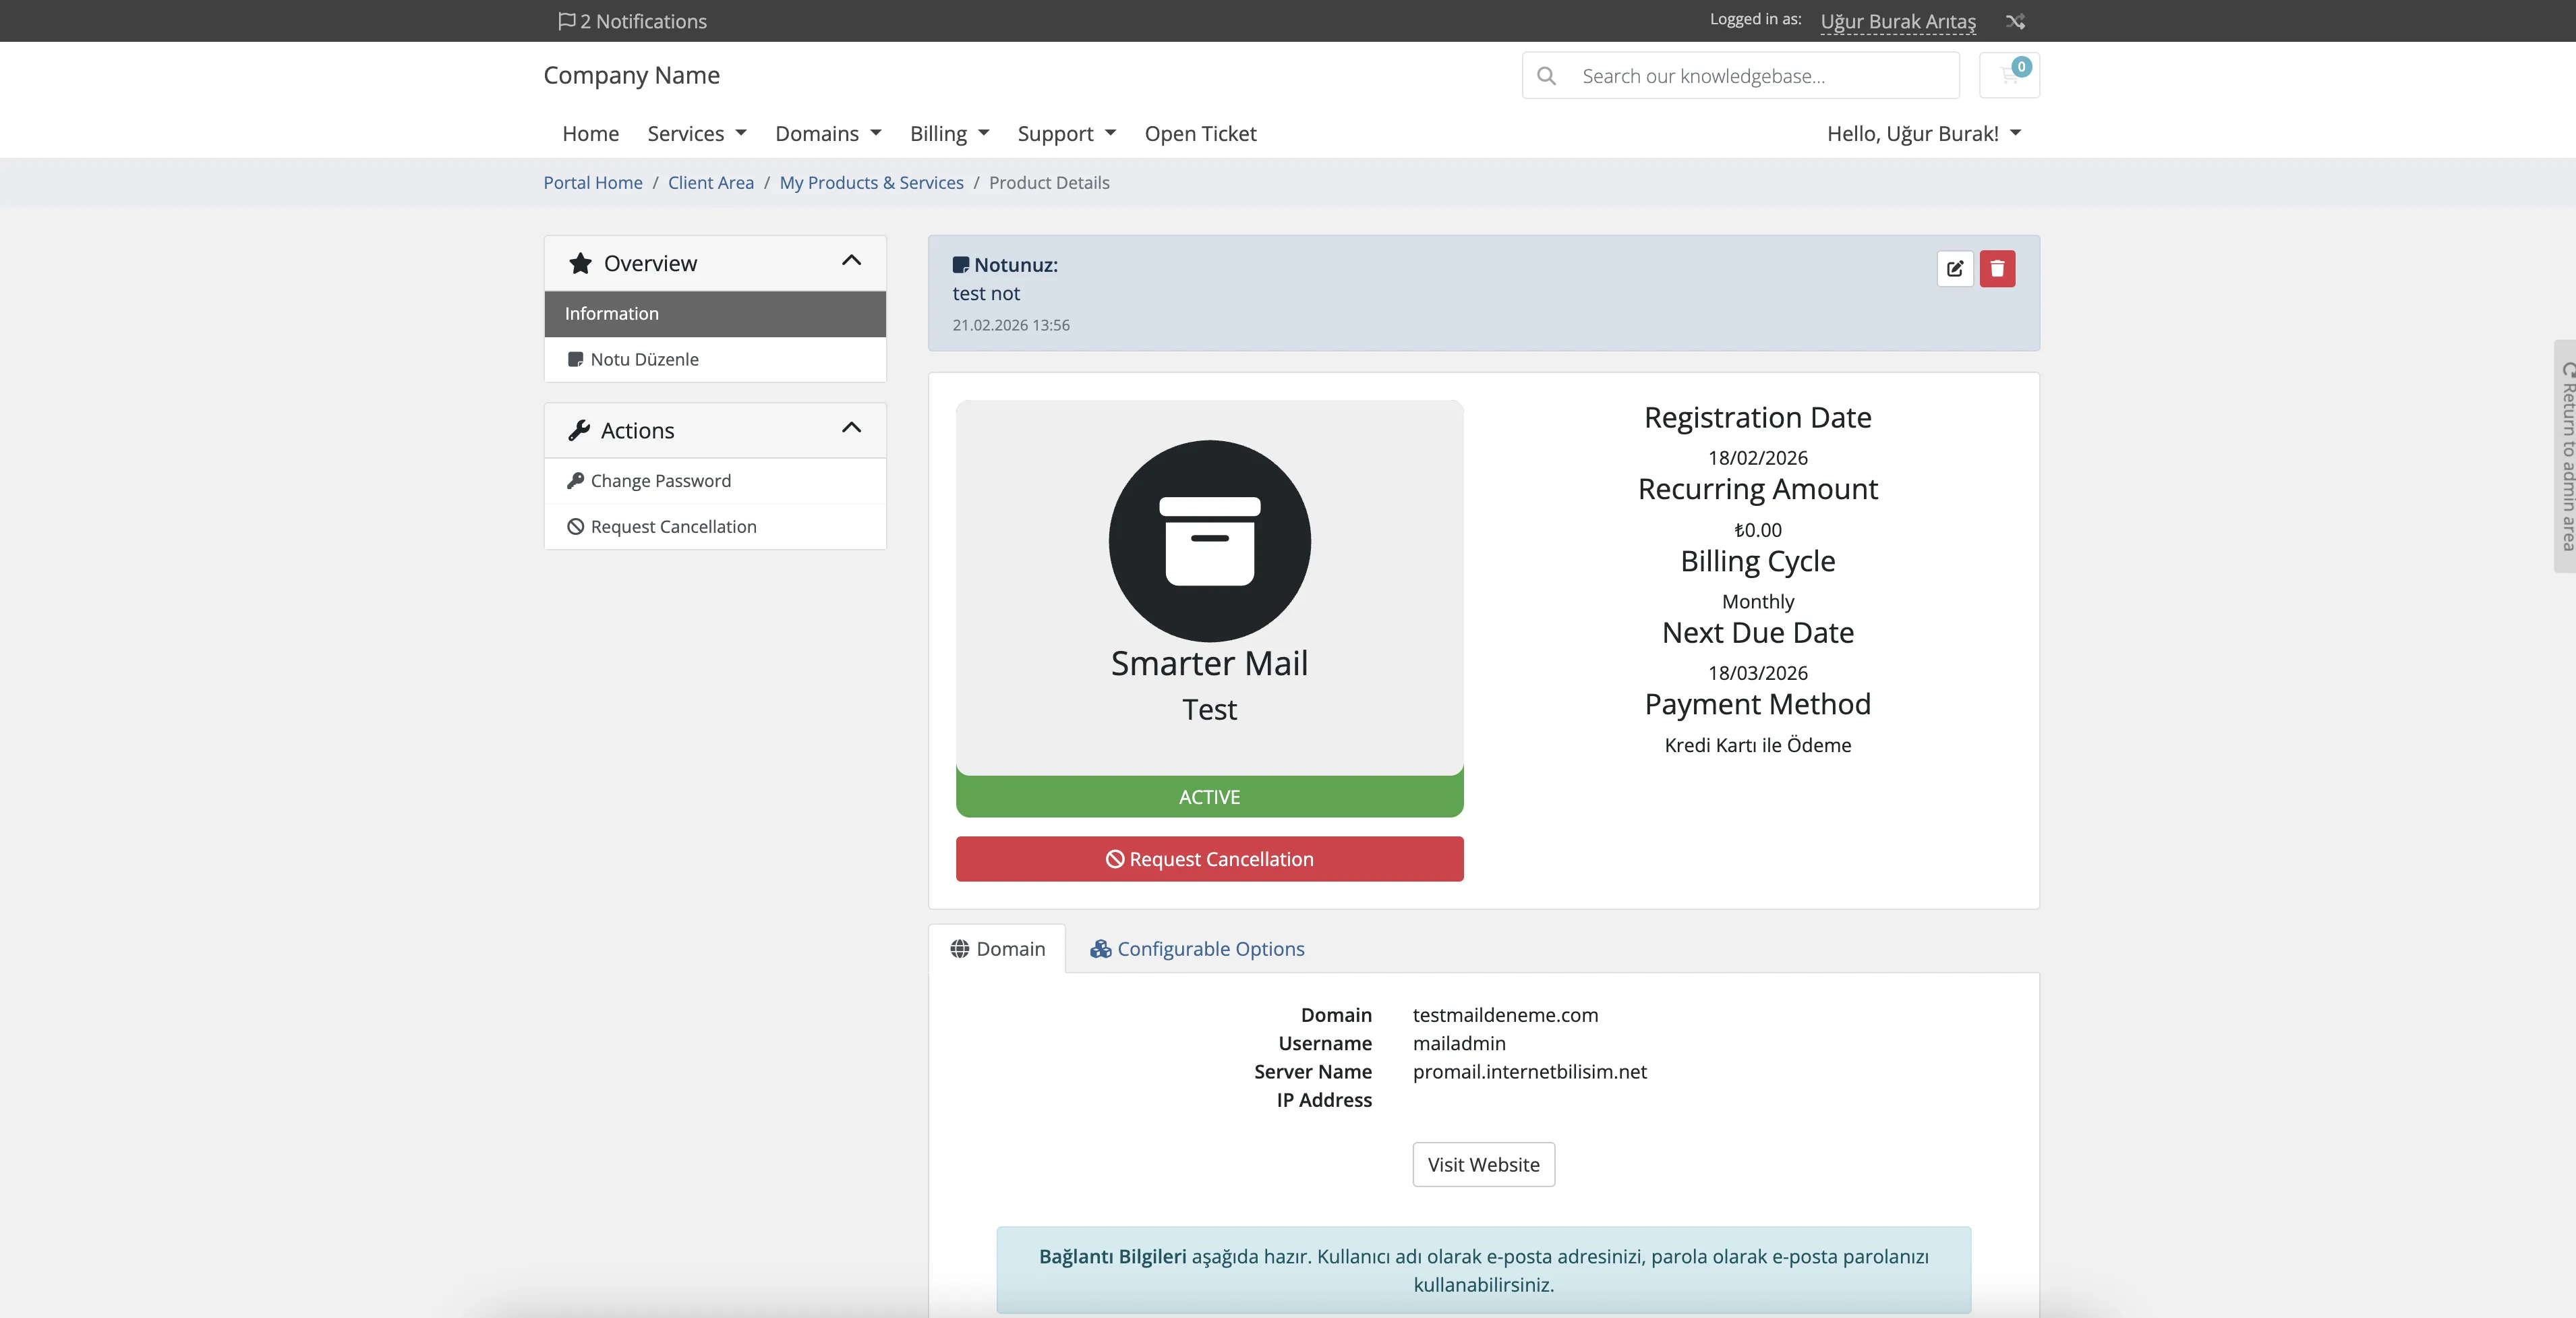Click the recurring amount ₺0.00 value
The height and width of the screenshot is (1318, 2576).
pyautogui.click(x=1757, y=530)
